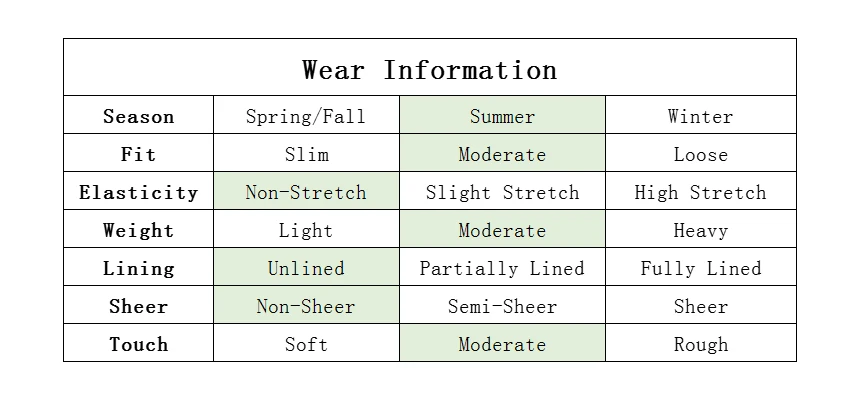
Task: Click the Elasticity row header
Action: (x=138, y=190)
